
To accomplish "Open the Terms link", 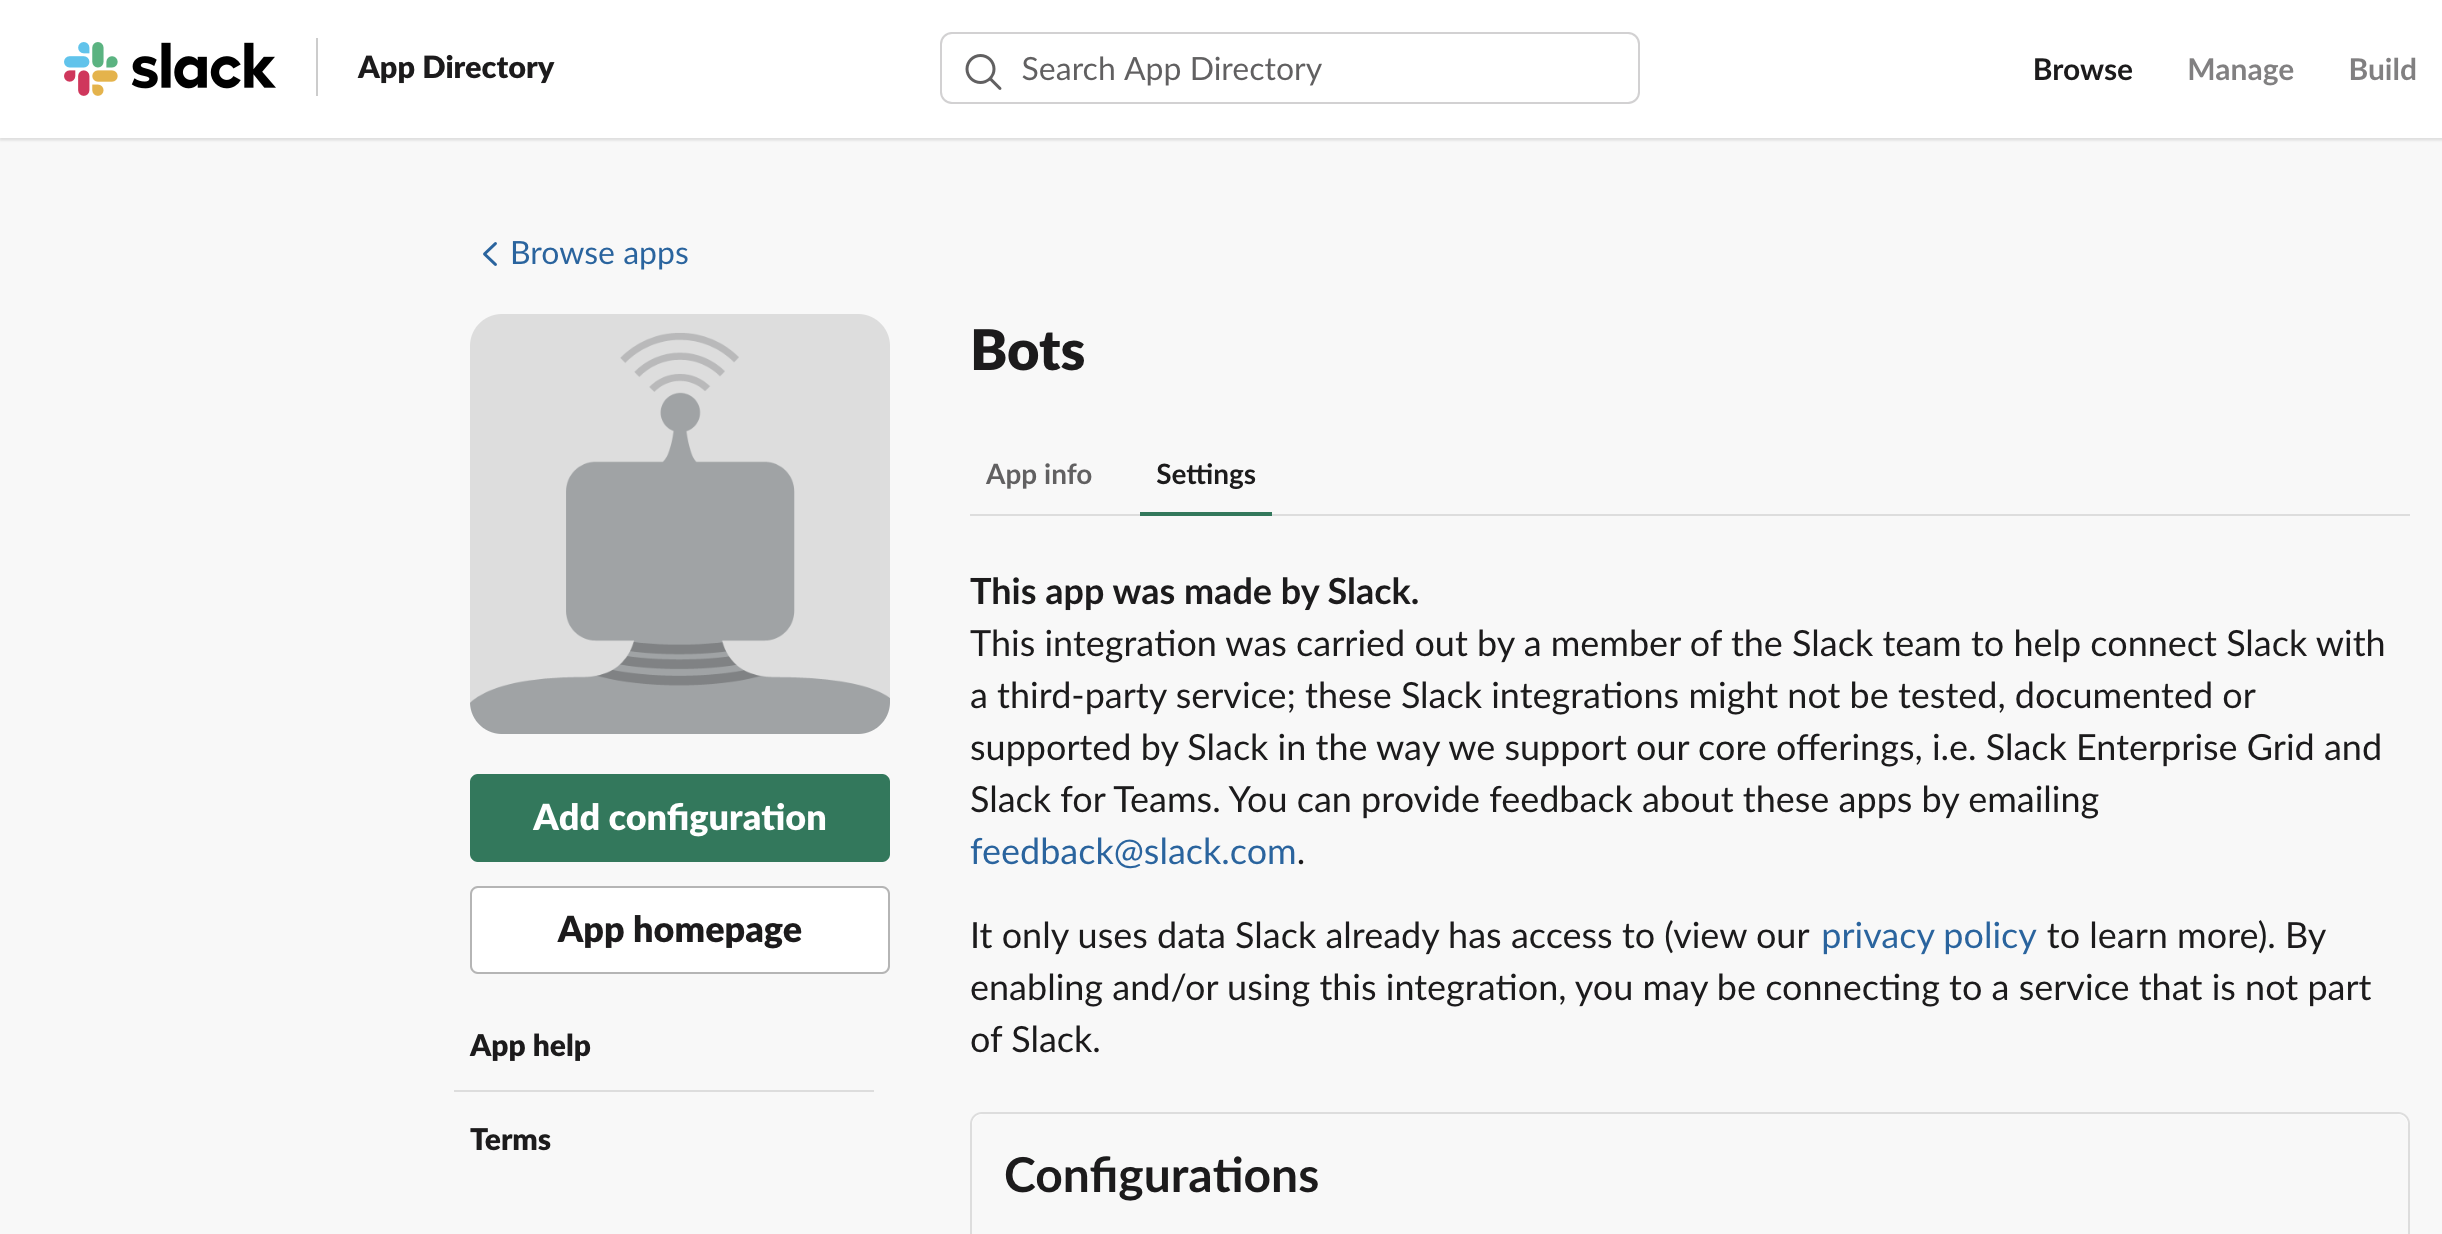I will tap(510, 1139).
